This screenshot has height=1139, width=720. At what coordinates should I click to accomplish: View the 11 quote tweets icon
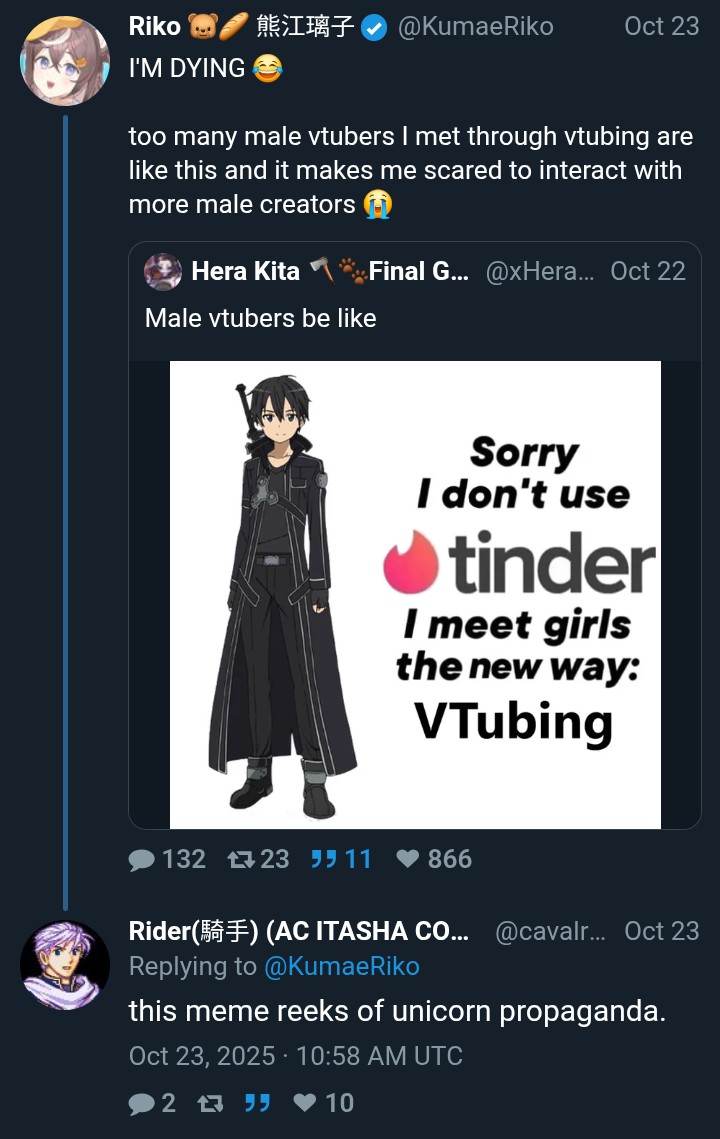tap(324, 859)
